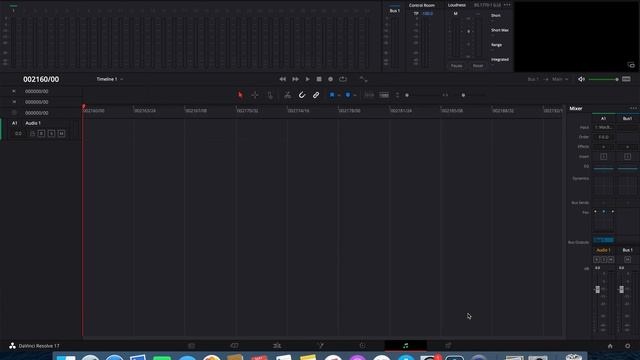Open the flag color dropdown arrow

pos(339,95)
